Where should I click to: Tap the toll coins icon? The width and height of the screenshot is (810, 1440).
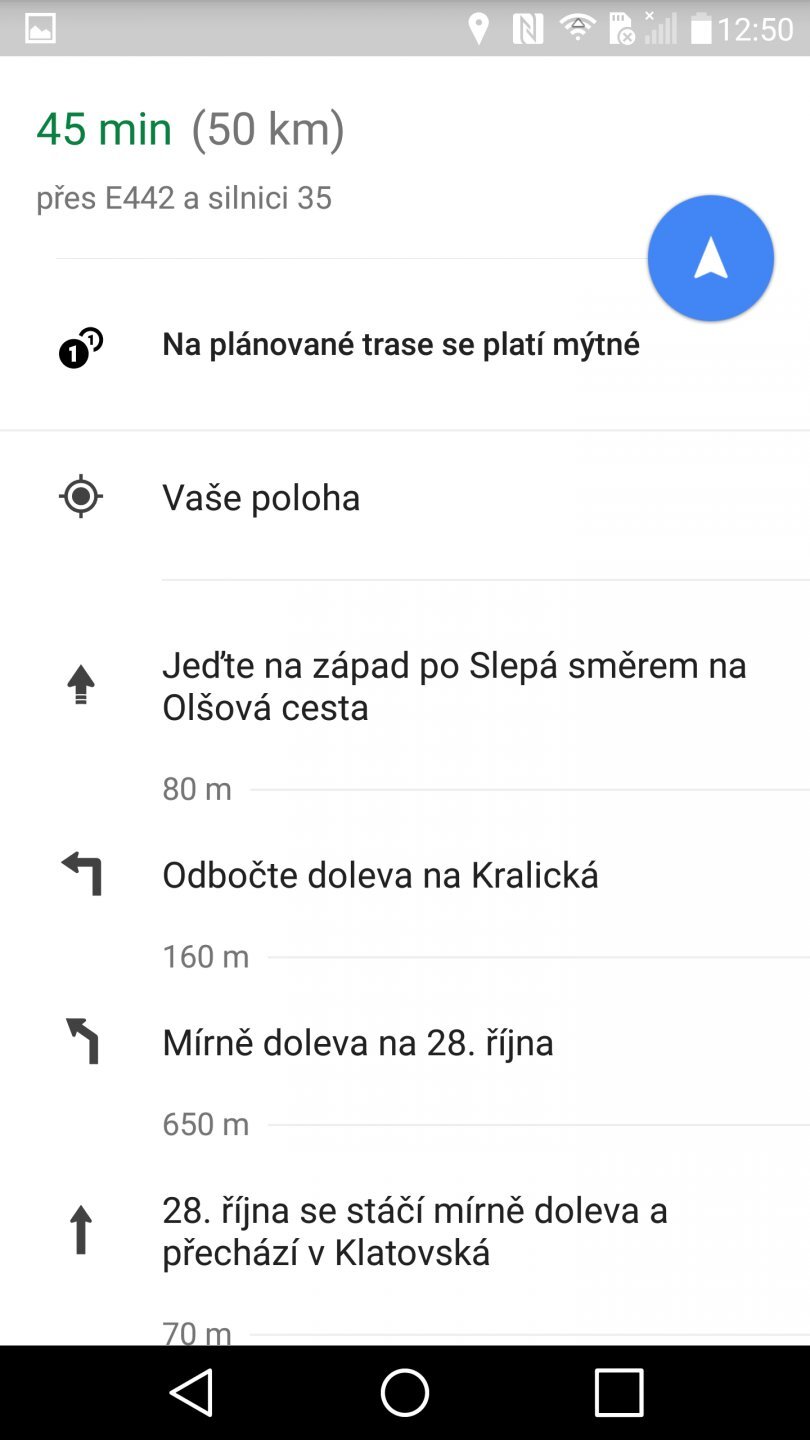[x=81, y=348]
